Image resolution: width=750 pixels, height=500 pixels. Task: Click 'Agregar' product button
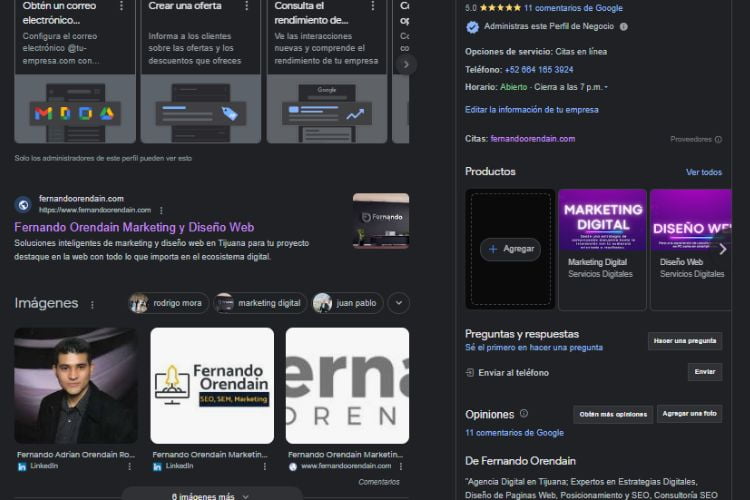tap(510, 249)
